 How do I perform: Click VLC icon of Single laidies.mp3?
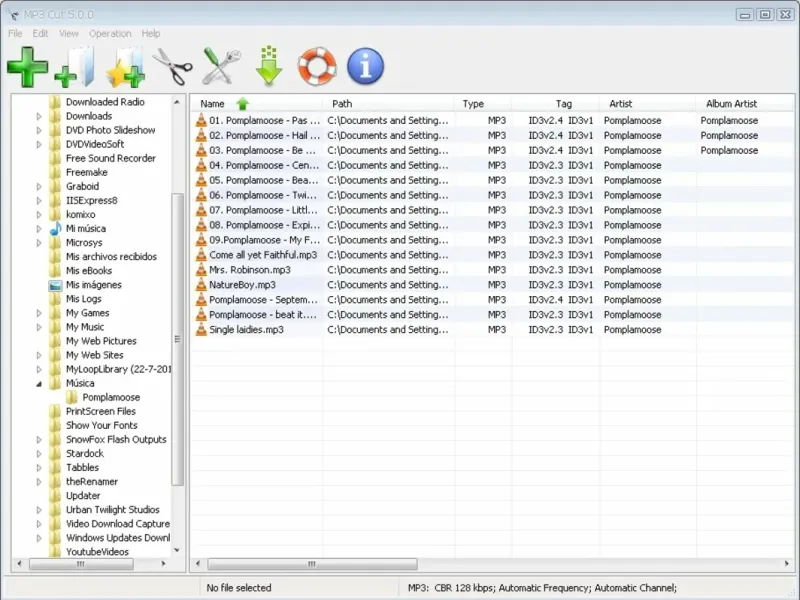click(x=202, y=330)
